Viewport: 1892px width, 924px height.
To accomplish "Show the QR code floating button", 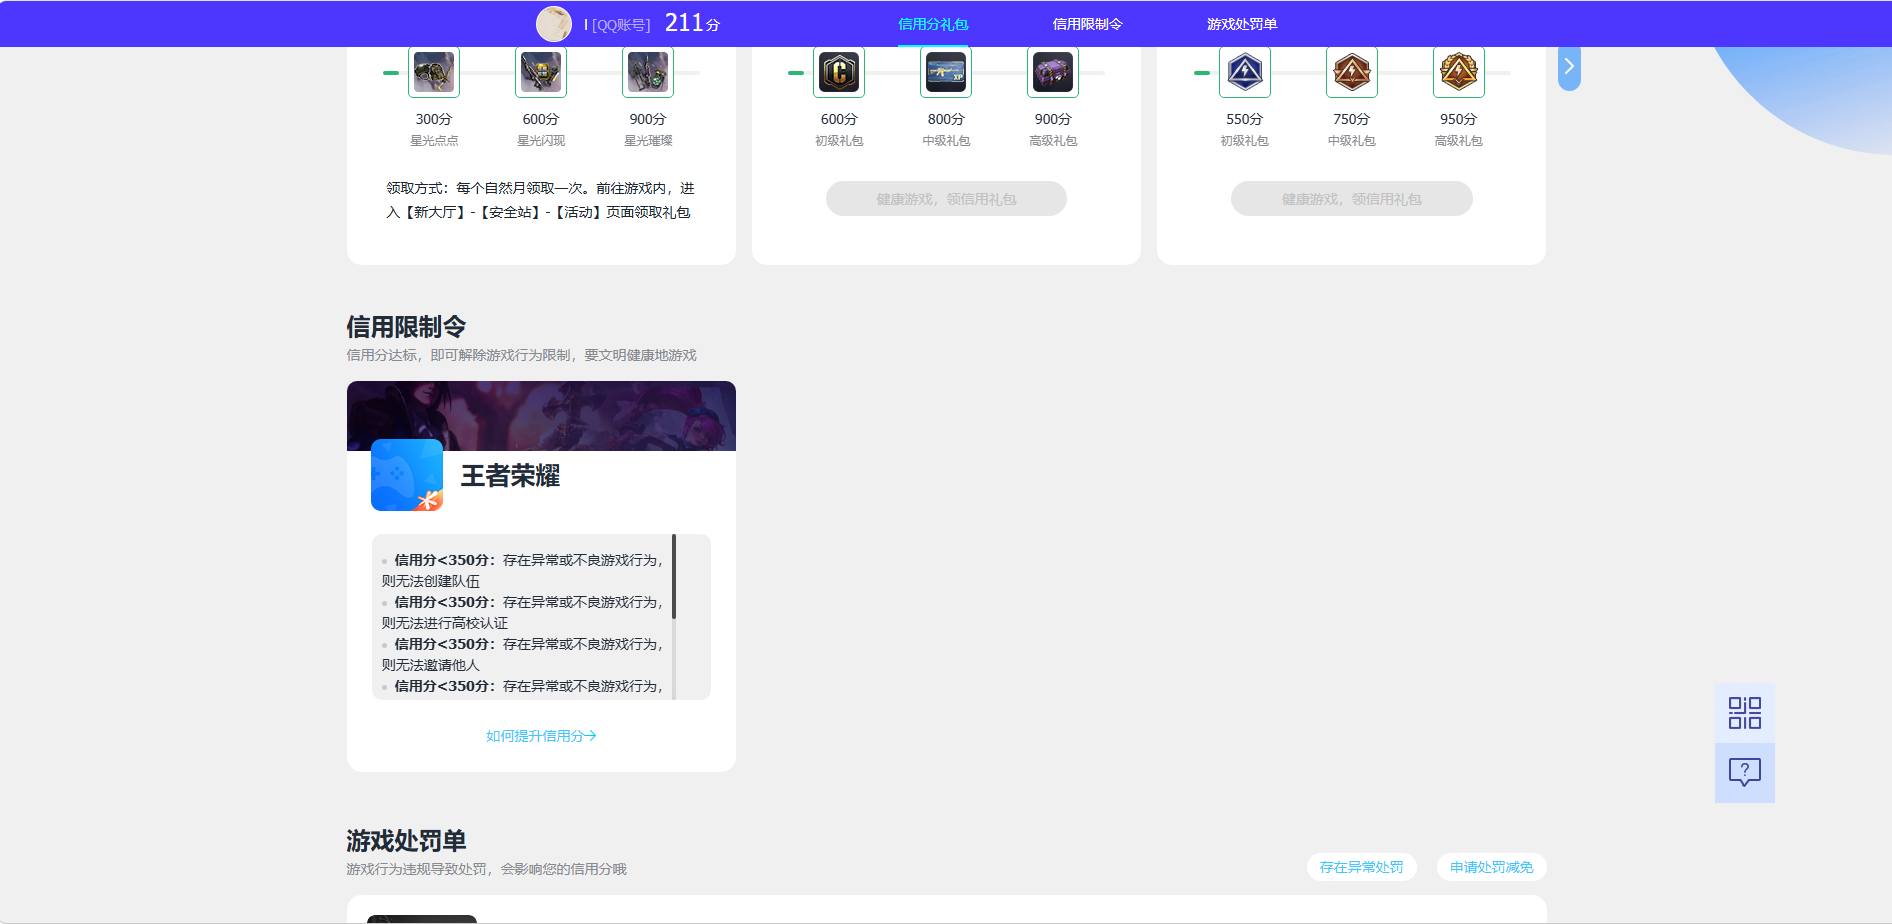I will [x=1745, y=713].
